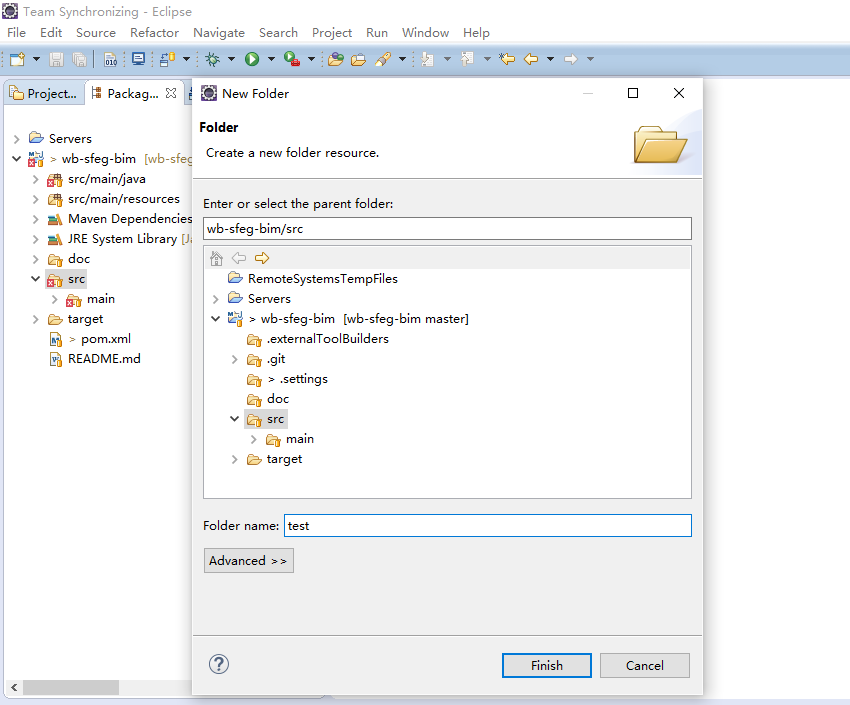
Task: Click the Finish button
Action: pos(546,665)
